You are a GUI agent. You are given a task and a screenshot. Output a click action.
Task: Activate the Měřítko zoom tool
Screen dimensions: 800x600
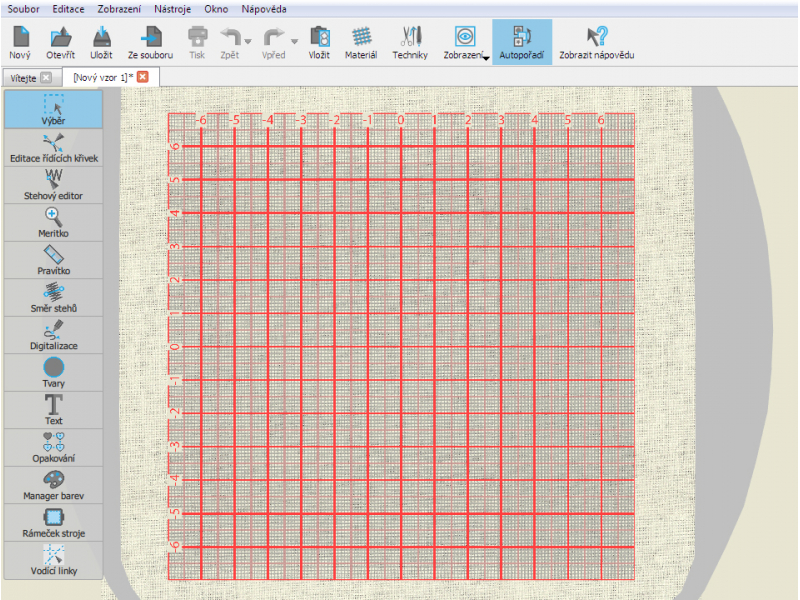tap(53, 222)
